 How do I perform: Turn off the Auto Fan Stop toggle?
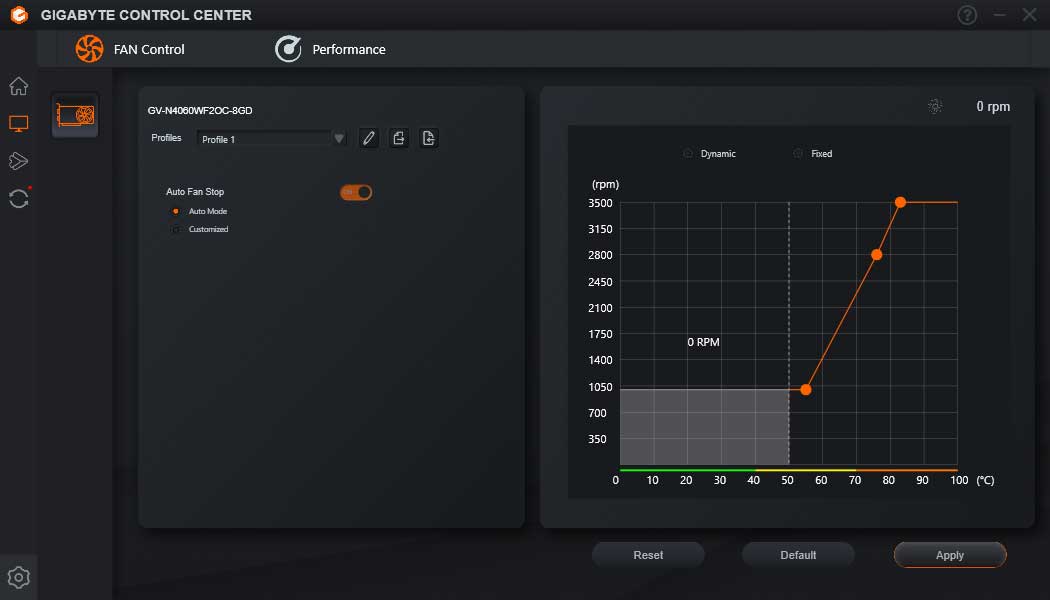tap(356, 191)
